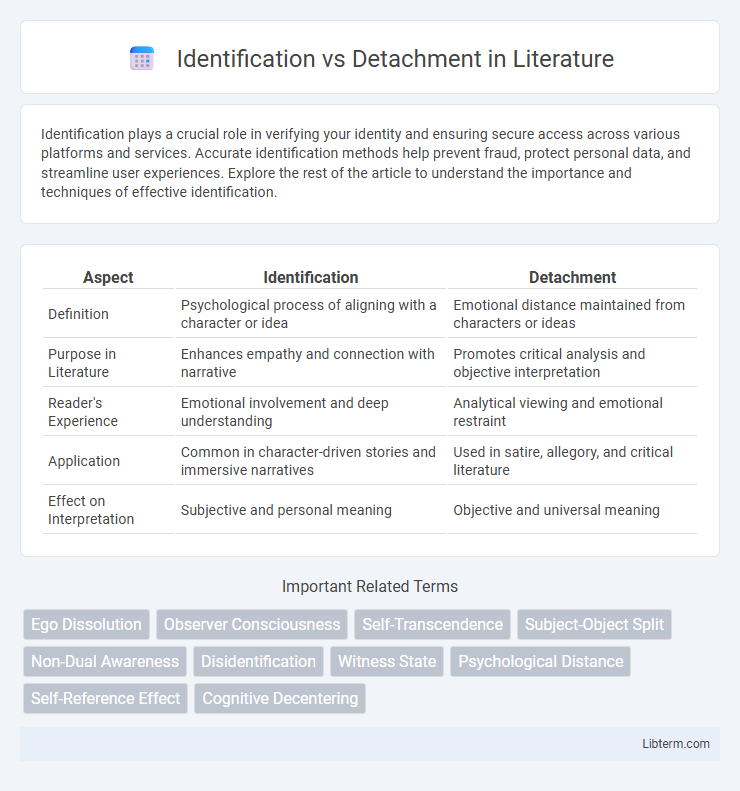Click the cell 'Enhances empathy and connection with narrative'
Image resolution: width=740 pixels, height=791 pixels.
point(310,363)
